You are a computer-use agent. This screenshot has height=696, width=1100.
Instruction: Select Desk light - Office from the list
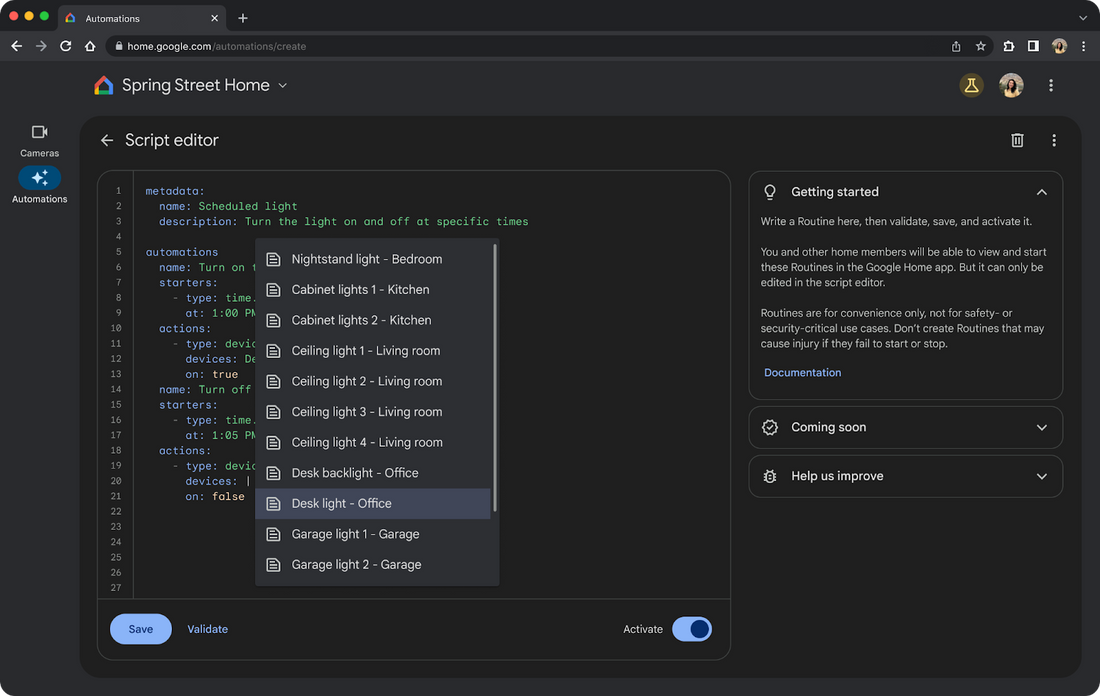[373, 504]
